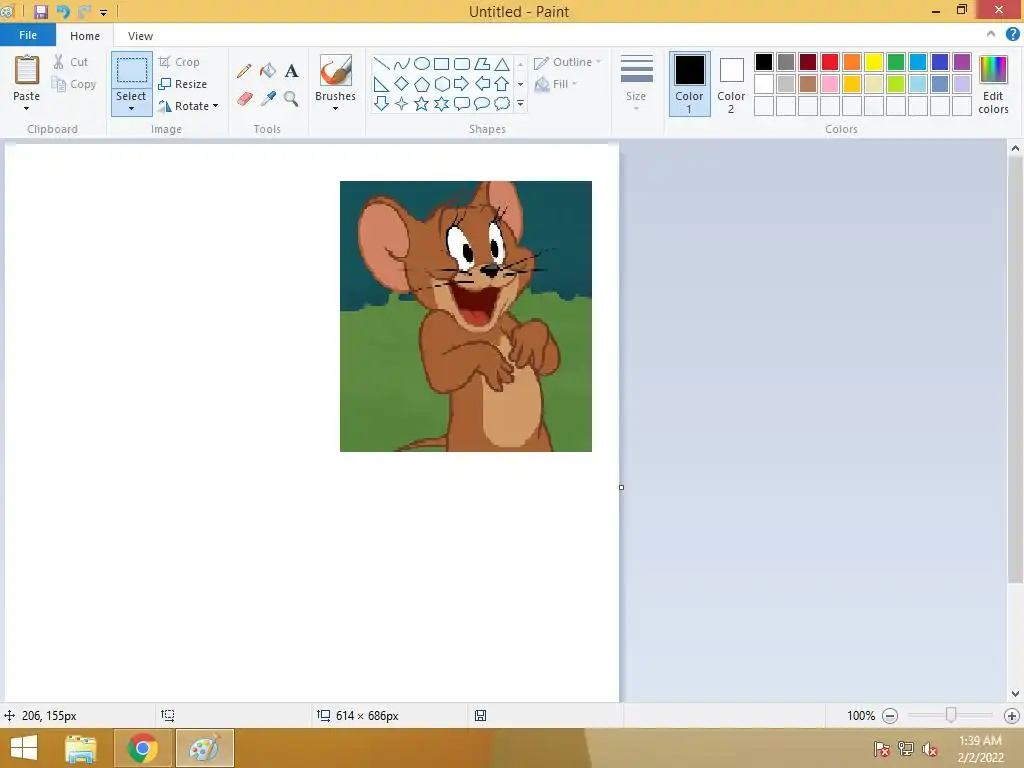
Task: Choose the Line shape
Action: (x=381, y=63)
